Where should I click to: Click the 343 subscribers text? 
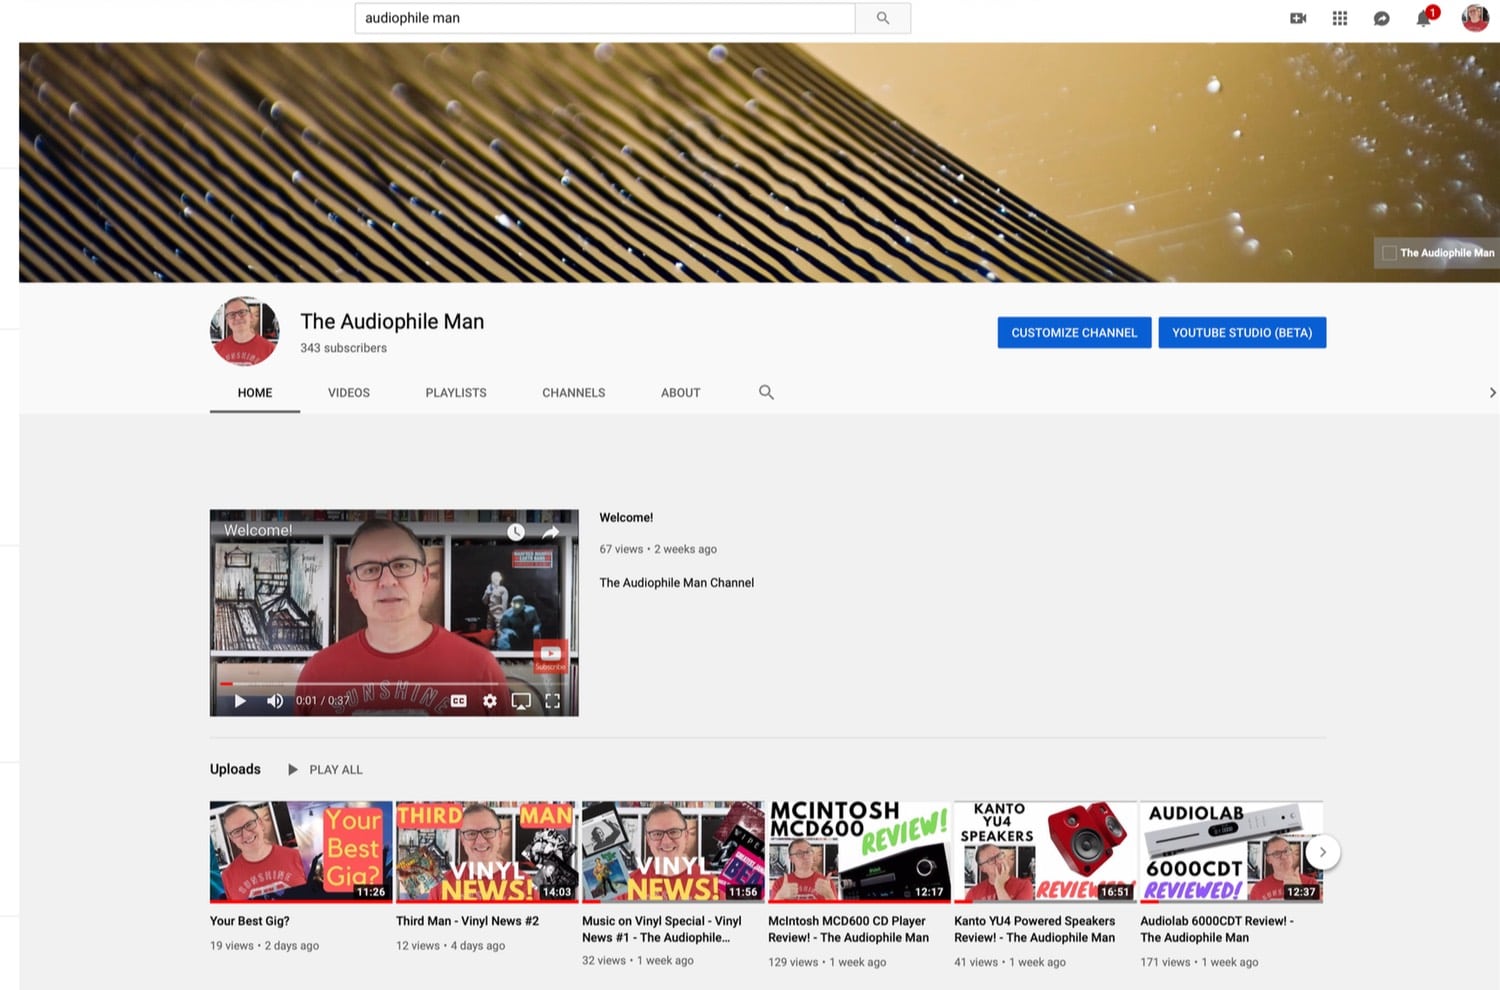(x=343, y=348)
